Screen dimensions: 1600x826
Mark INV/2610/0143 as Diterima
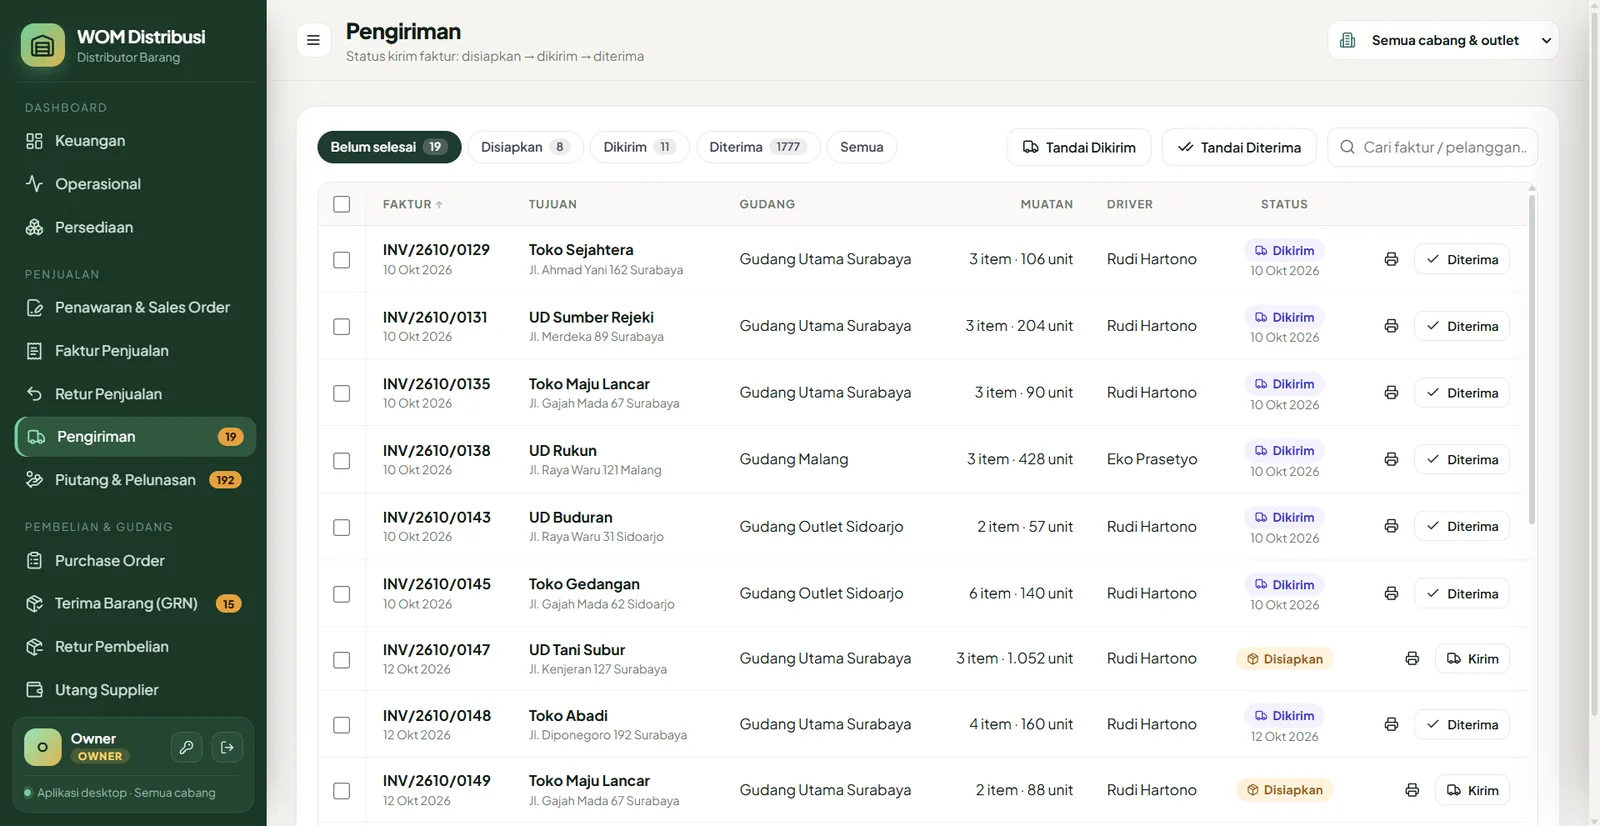pos(1462,526)
